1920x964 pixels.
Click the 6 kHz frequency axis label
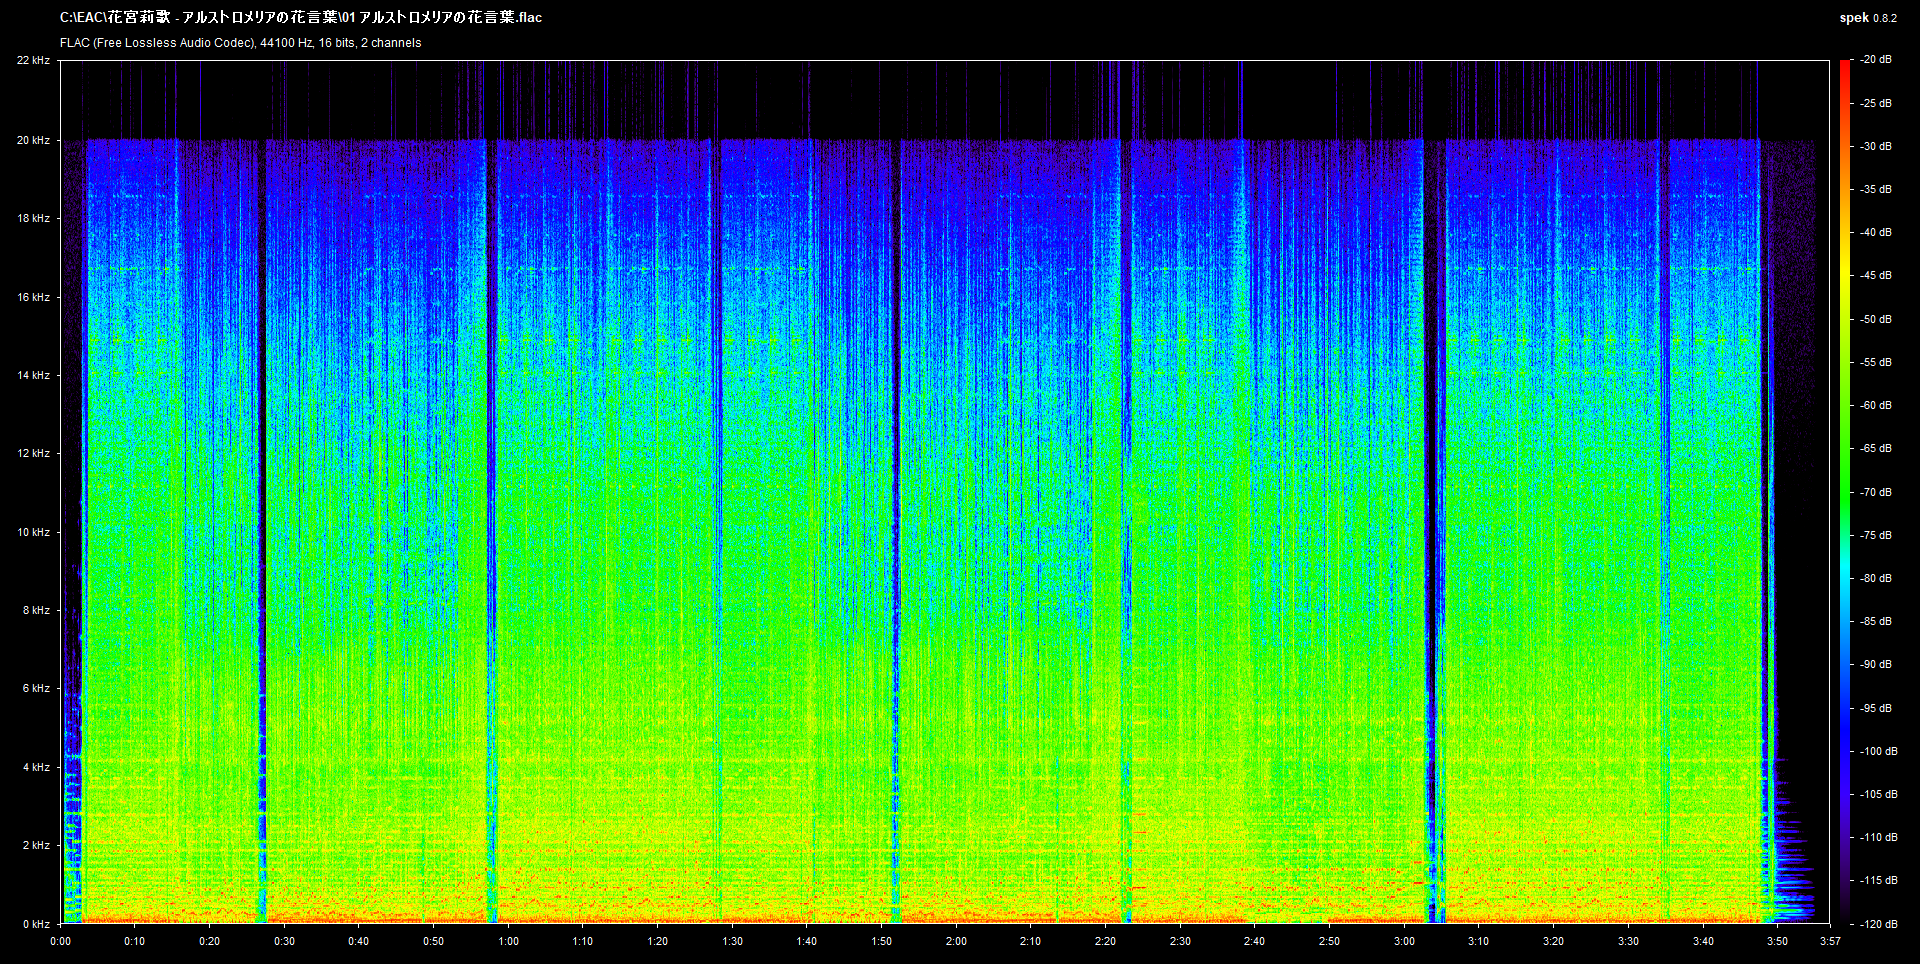[x=36, y=688]
